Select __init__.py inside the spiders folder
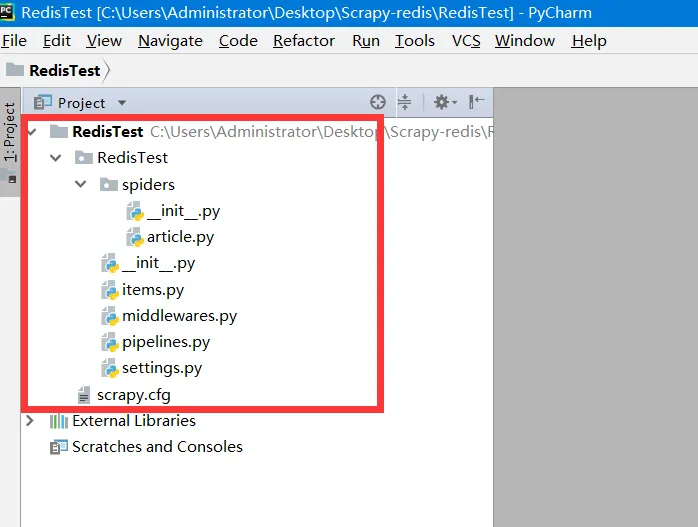Viewport: 698px width, 527px height. tap(183, 211)
